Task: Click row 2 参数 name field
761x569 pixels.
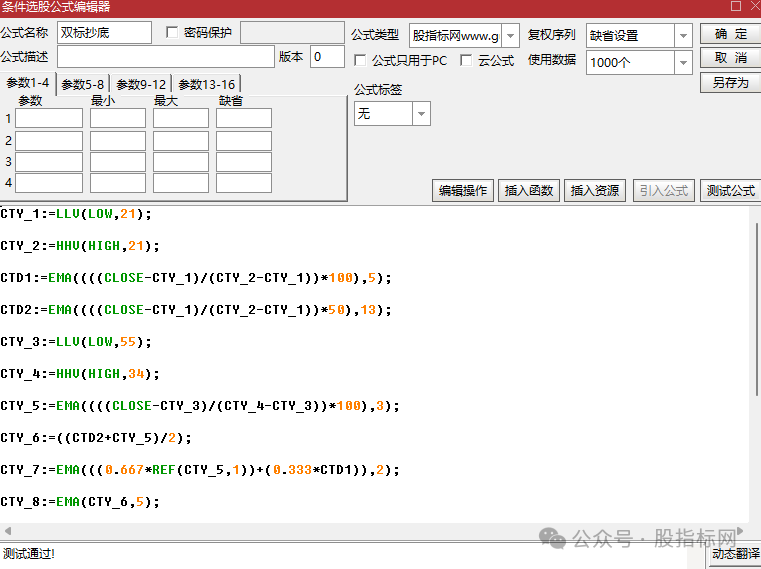Action: (49, 141)
